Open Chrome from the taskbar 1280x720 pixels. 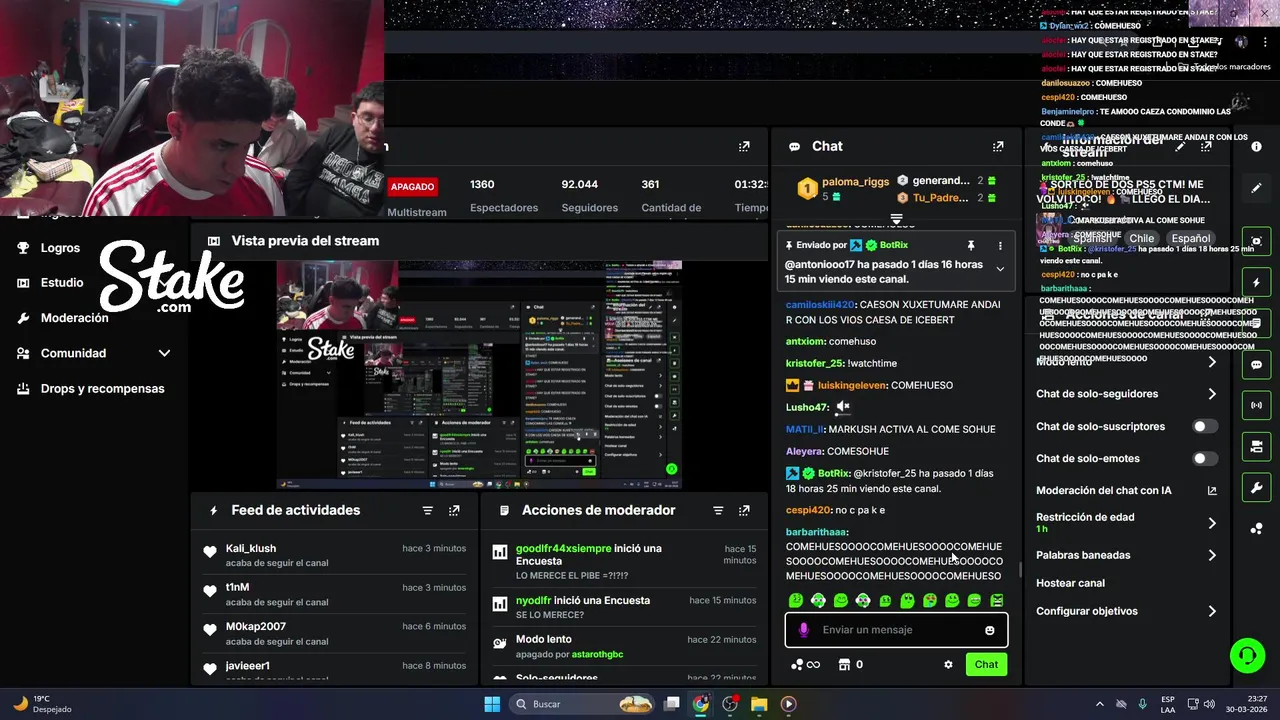[701, 704]
